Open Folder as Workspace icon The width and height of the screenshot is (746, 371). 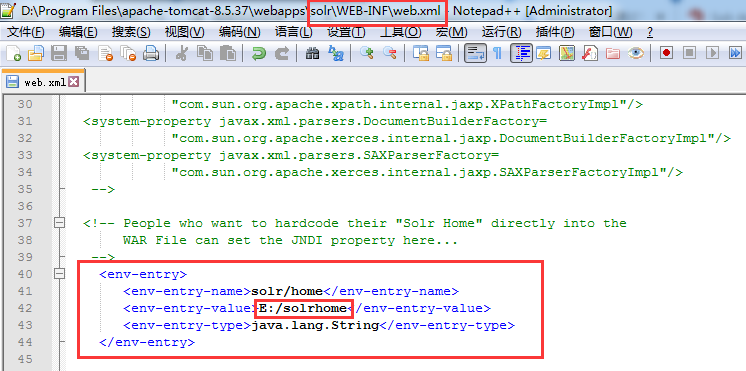pos(613,53)
